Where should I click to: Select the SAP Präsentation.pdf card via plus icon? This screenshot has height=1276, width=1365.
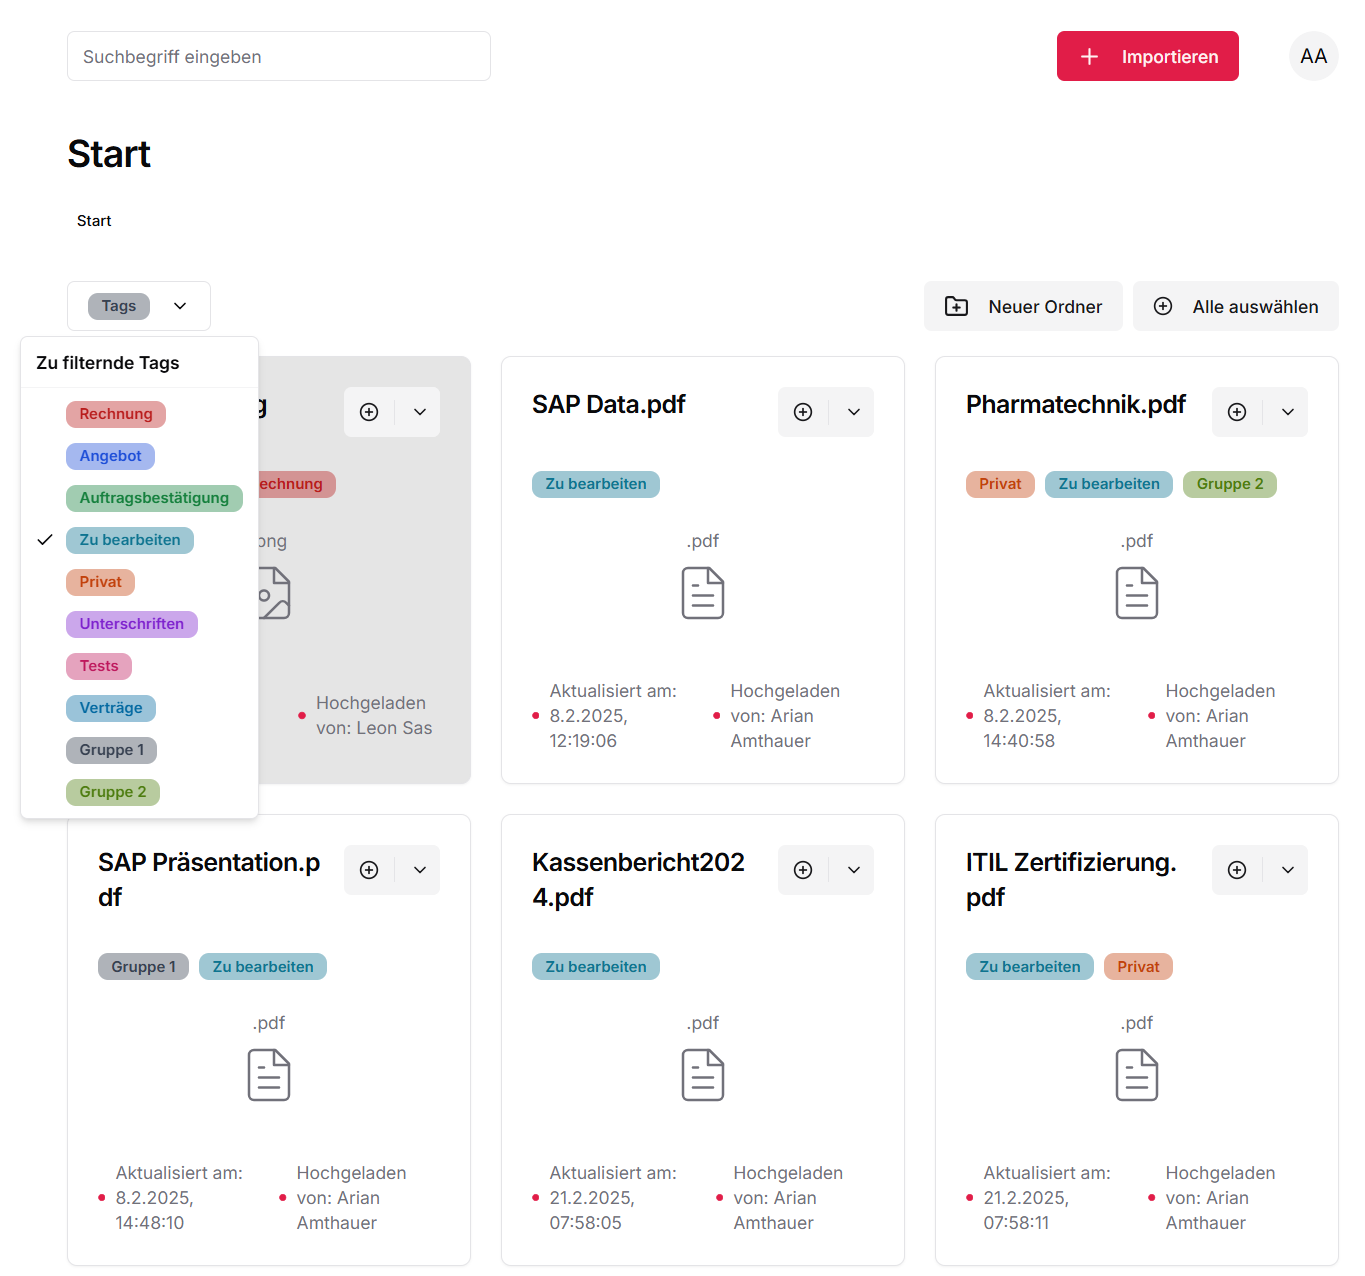369,870
